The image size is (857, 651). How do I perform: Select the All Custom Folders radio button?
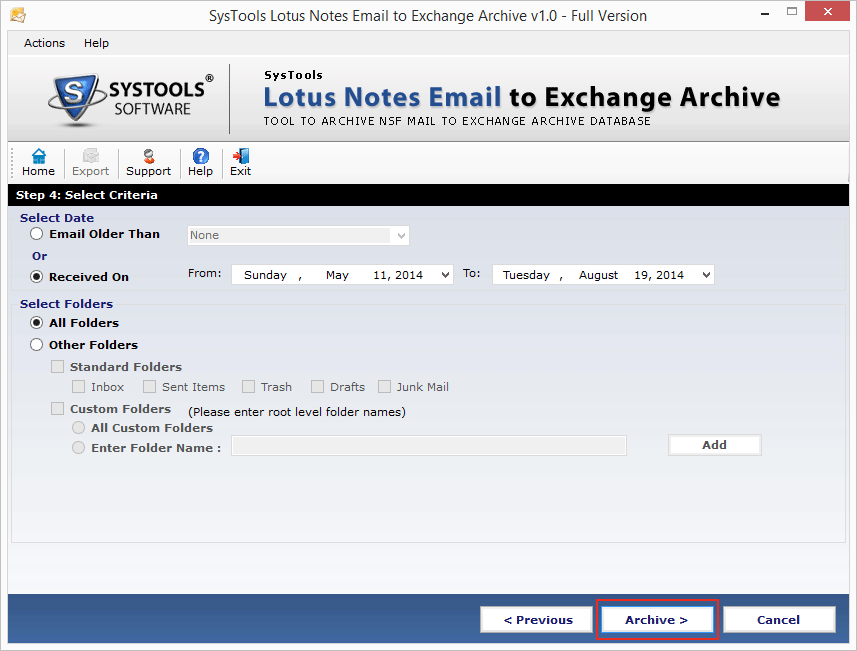[x=78, y=427]
